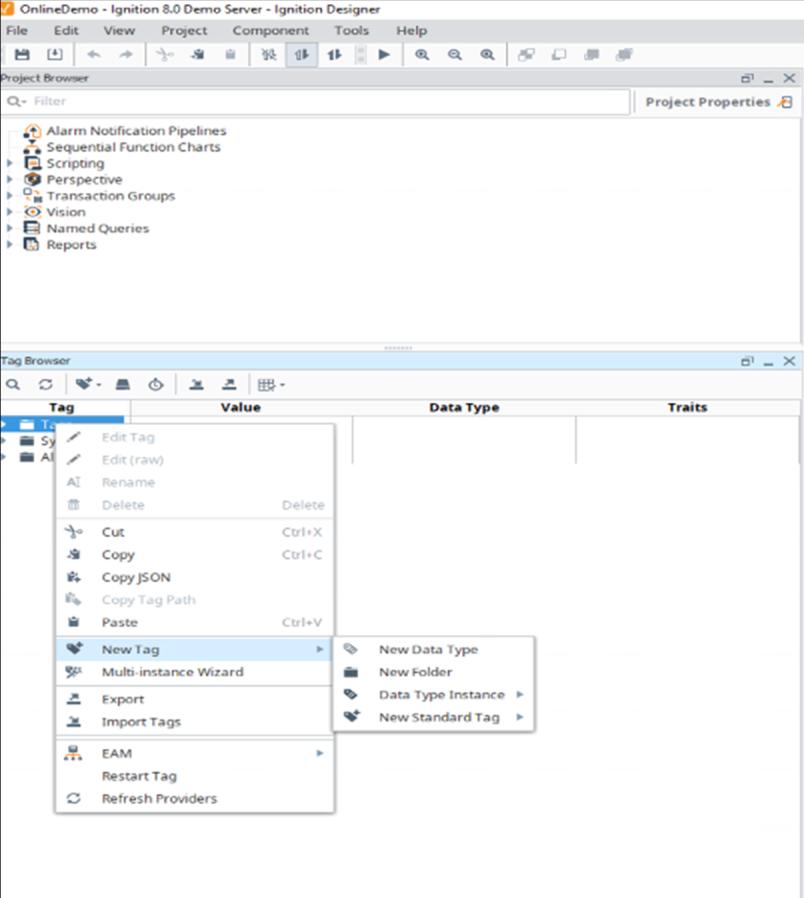Viewport: 804px width, 898px height.
Task: Choose New Data Type from submenu
Action: (433, 649)
